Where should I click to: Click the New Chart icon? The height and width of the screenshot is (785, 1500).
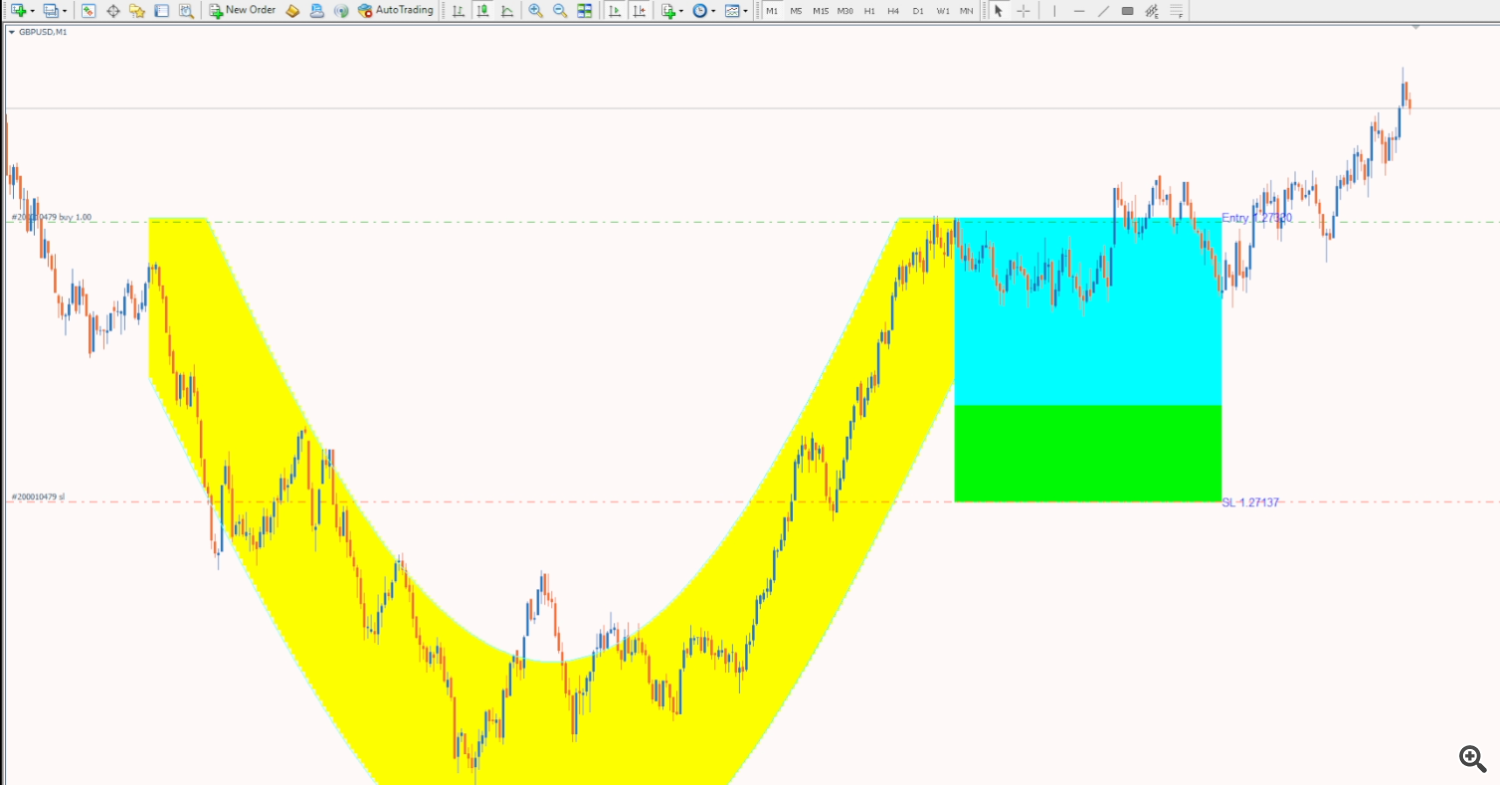tap(18, 10)
